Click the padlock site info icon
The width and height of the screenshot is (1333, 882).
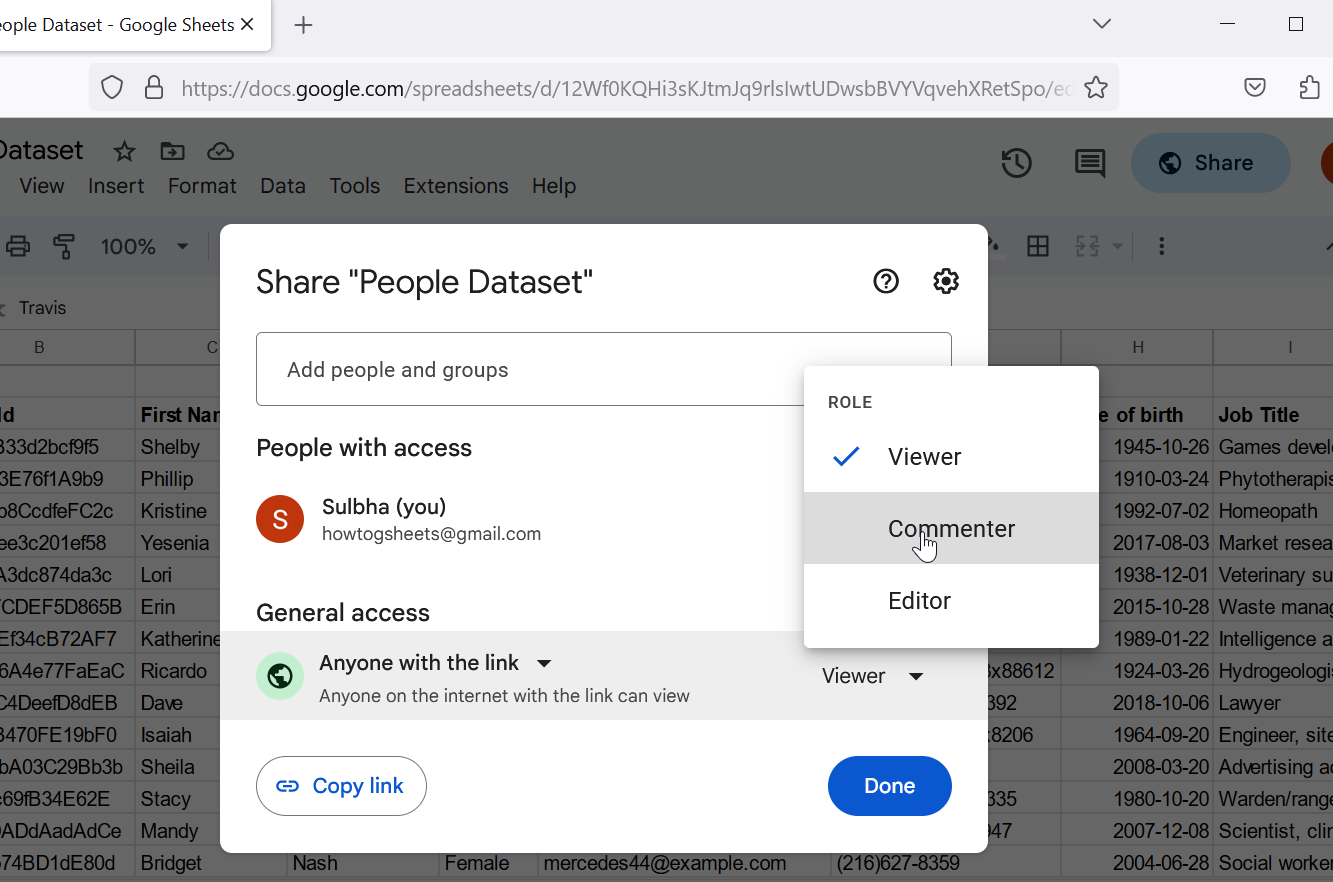[x=154, y=88]
